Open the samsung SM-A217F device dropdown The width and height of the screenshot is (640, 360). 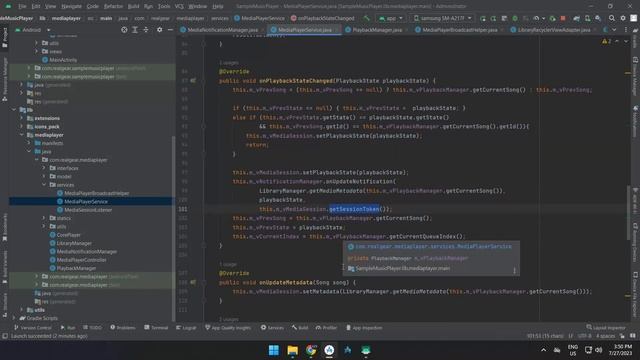pos(442,18)
